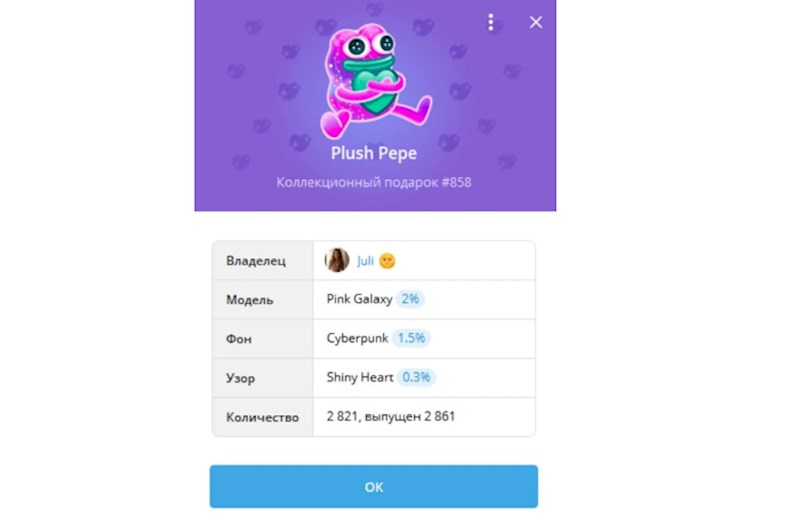Click the Коллекционный подарок #858 subtitle
800x525 pixels.
click(374, 183)
